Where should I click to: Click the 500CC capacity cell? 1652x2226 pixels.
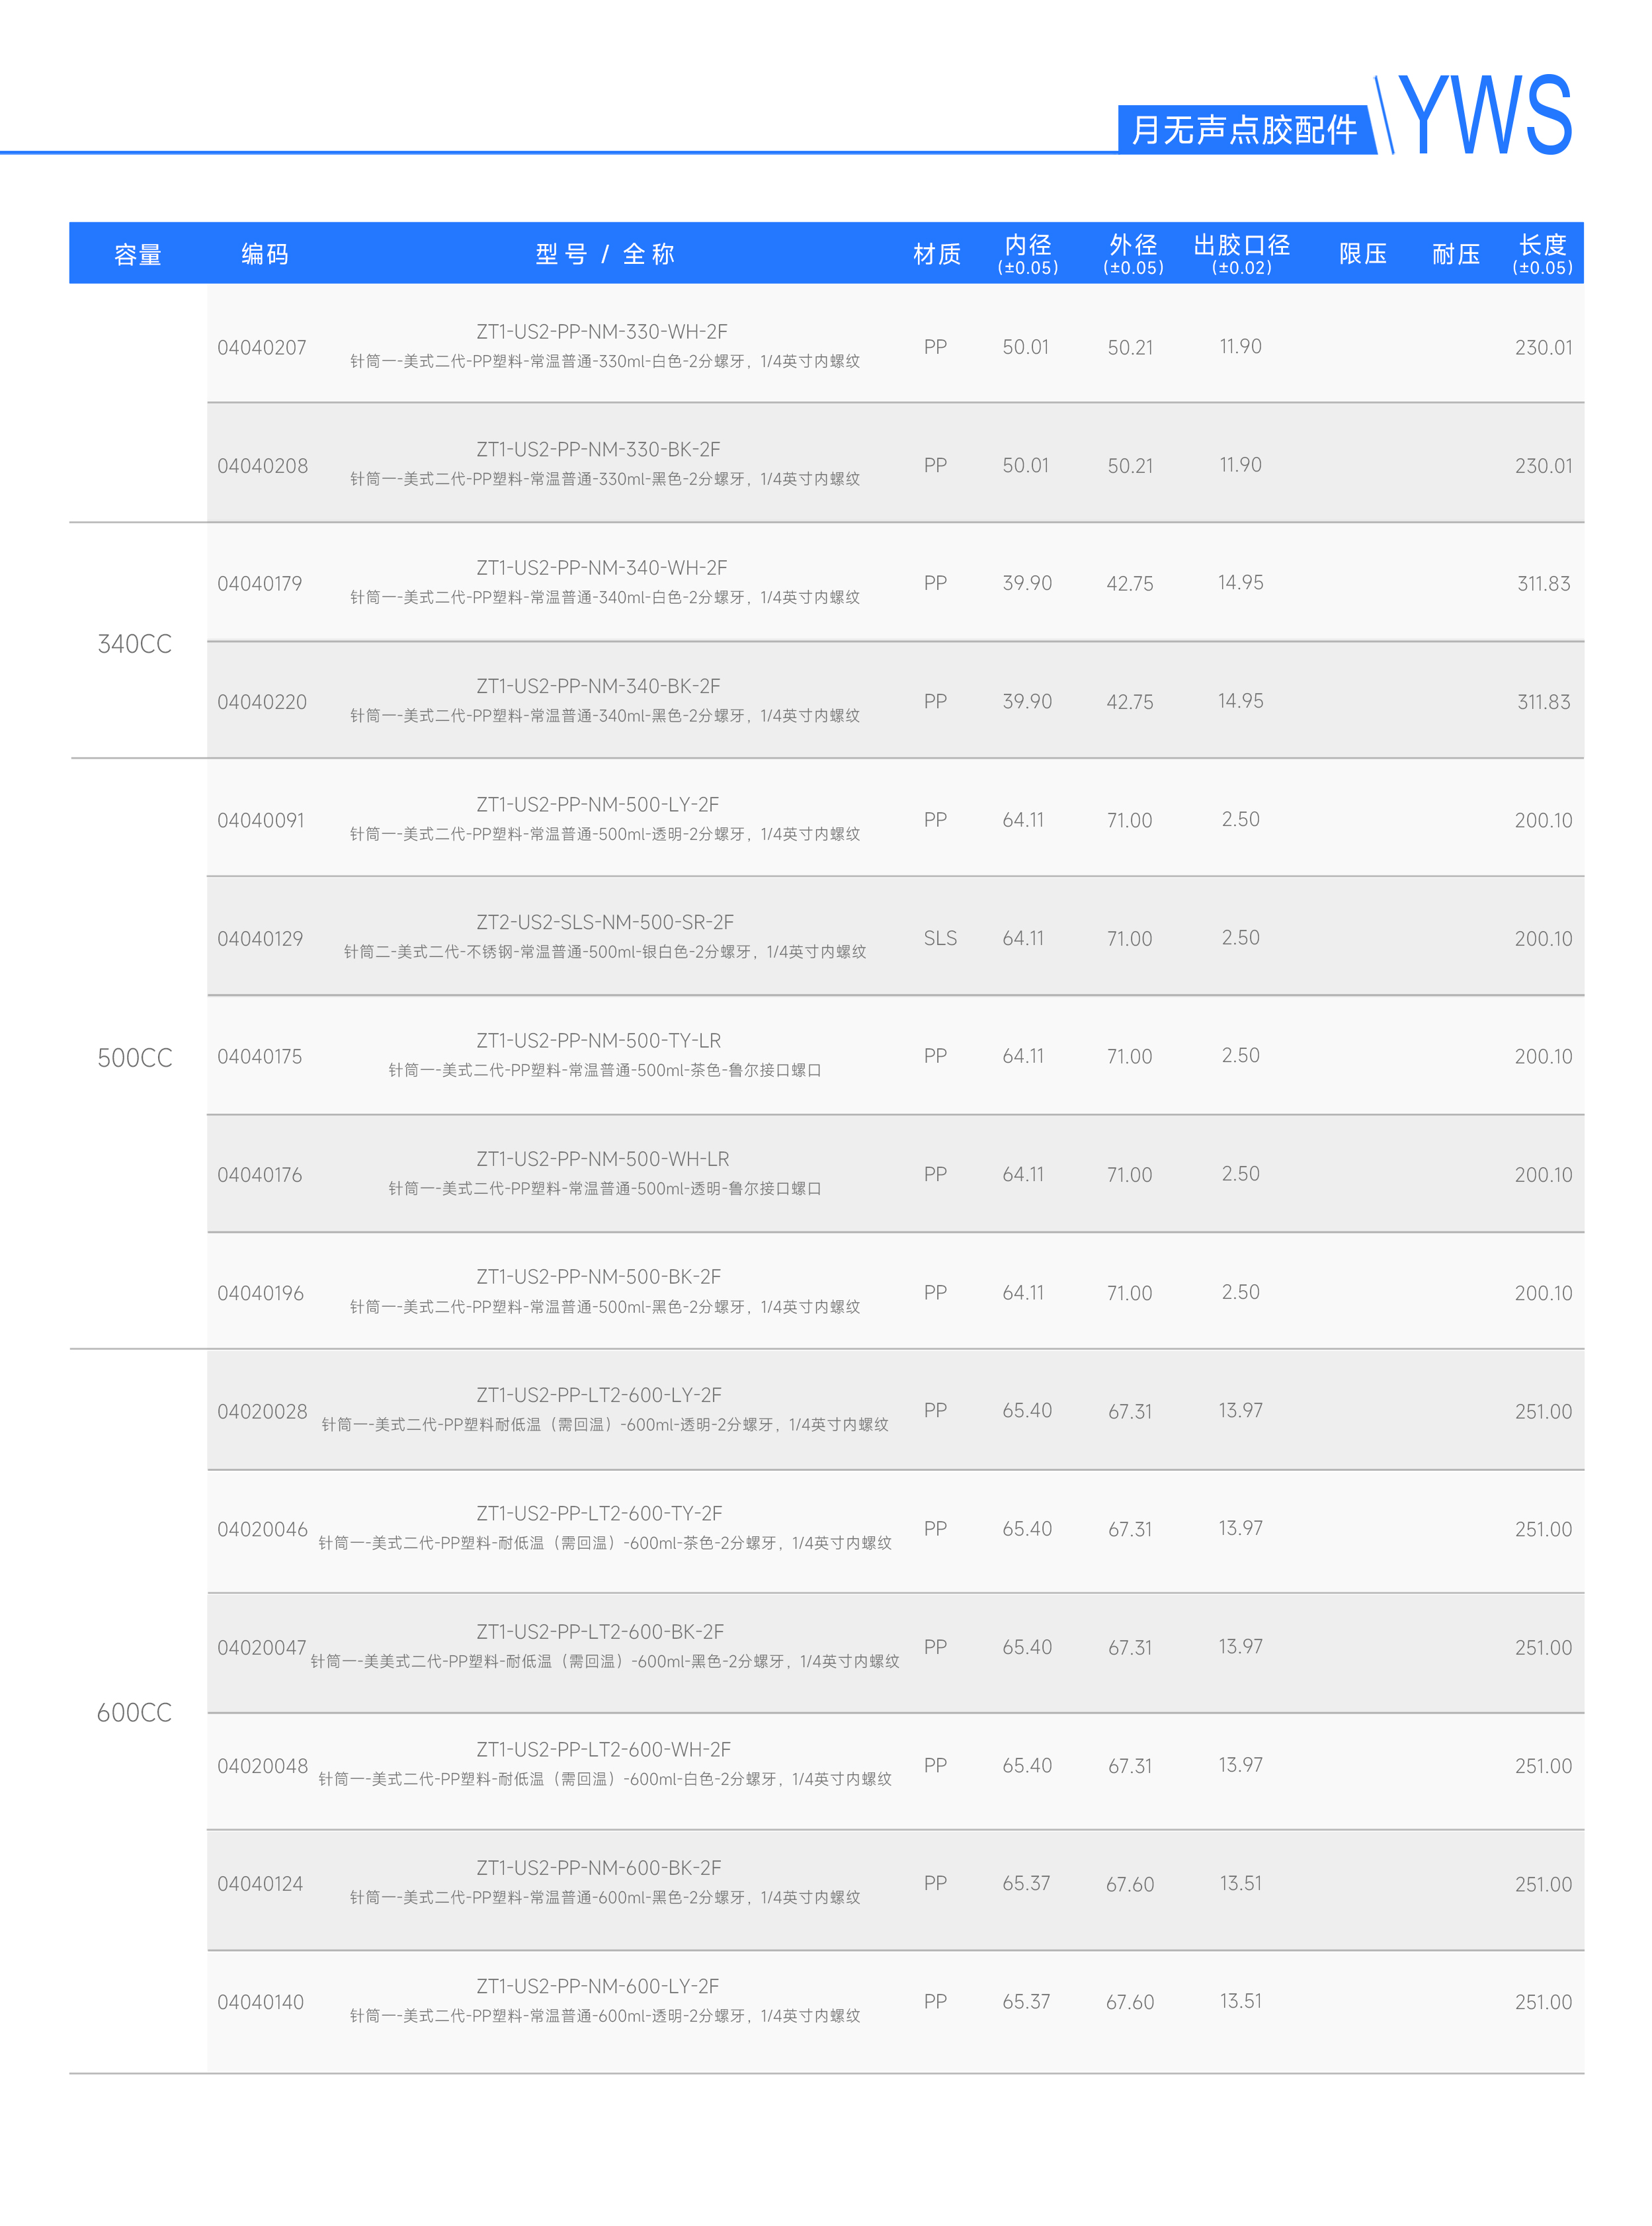click(135, 1058)
